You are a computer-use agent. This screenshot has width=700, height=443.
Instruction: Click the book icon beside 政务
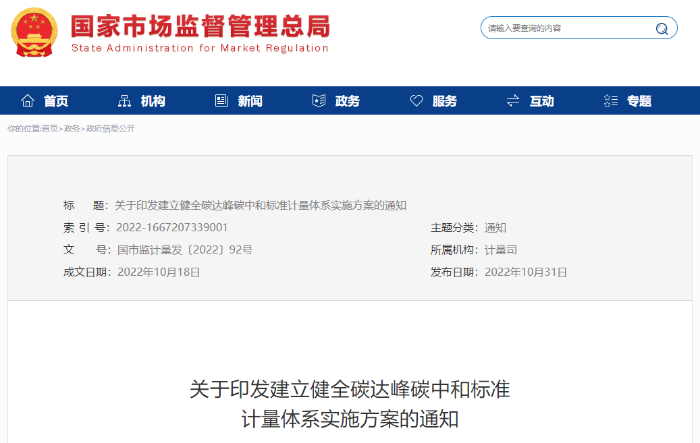319,101
